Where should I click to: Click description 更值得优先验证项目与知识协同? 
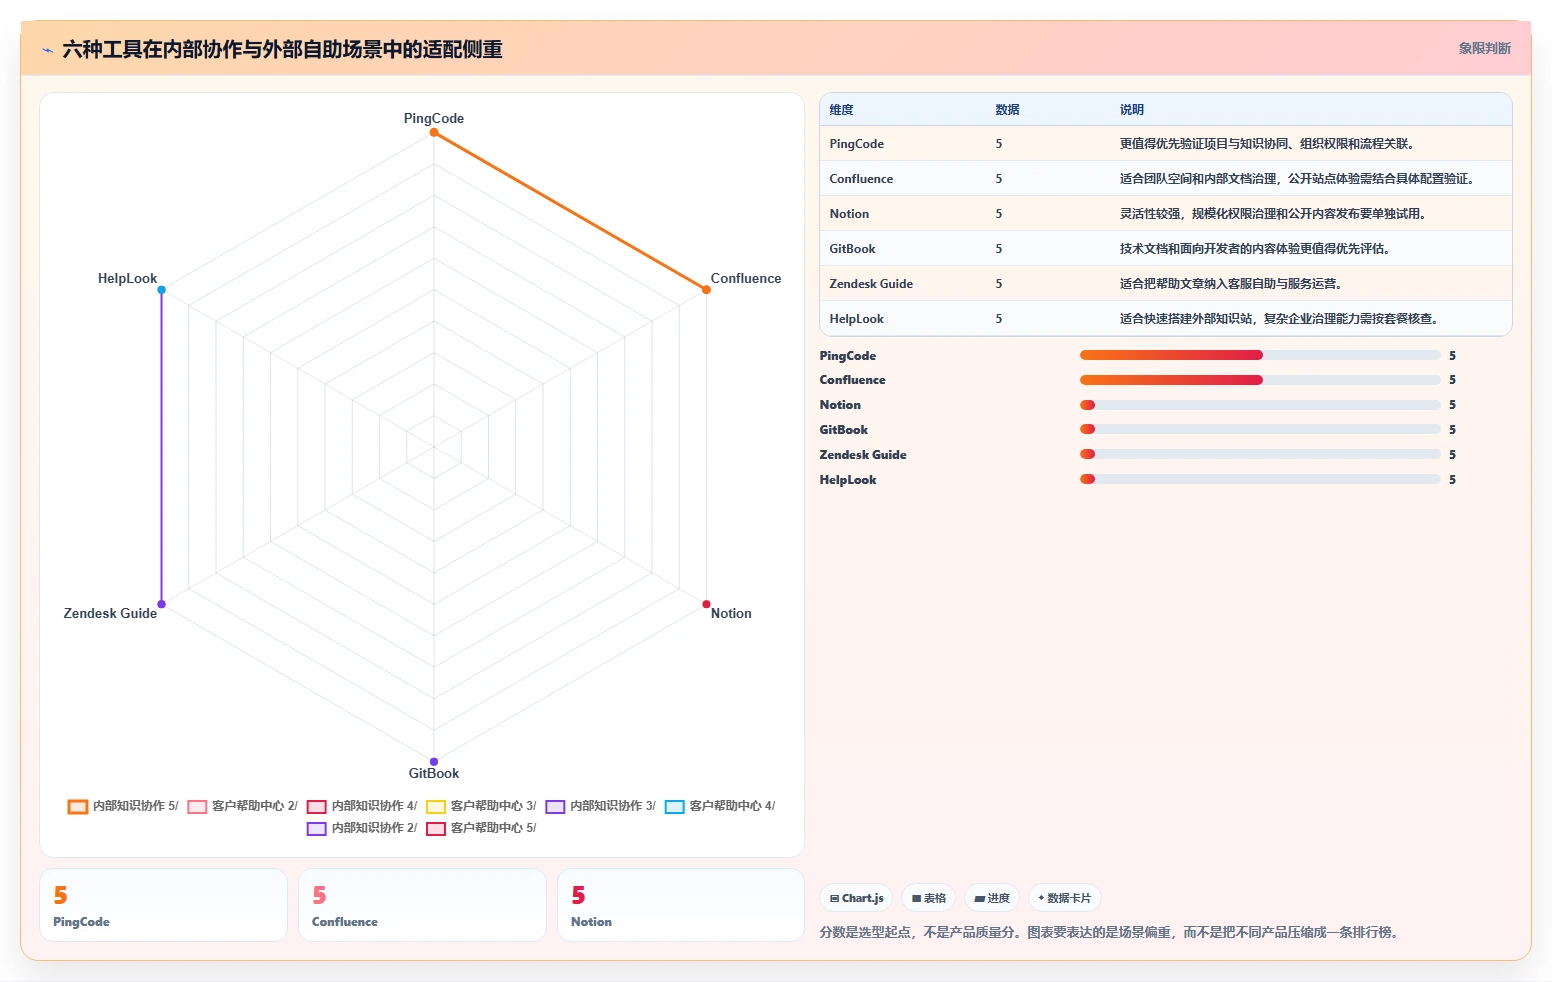tap(1266, 144)
